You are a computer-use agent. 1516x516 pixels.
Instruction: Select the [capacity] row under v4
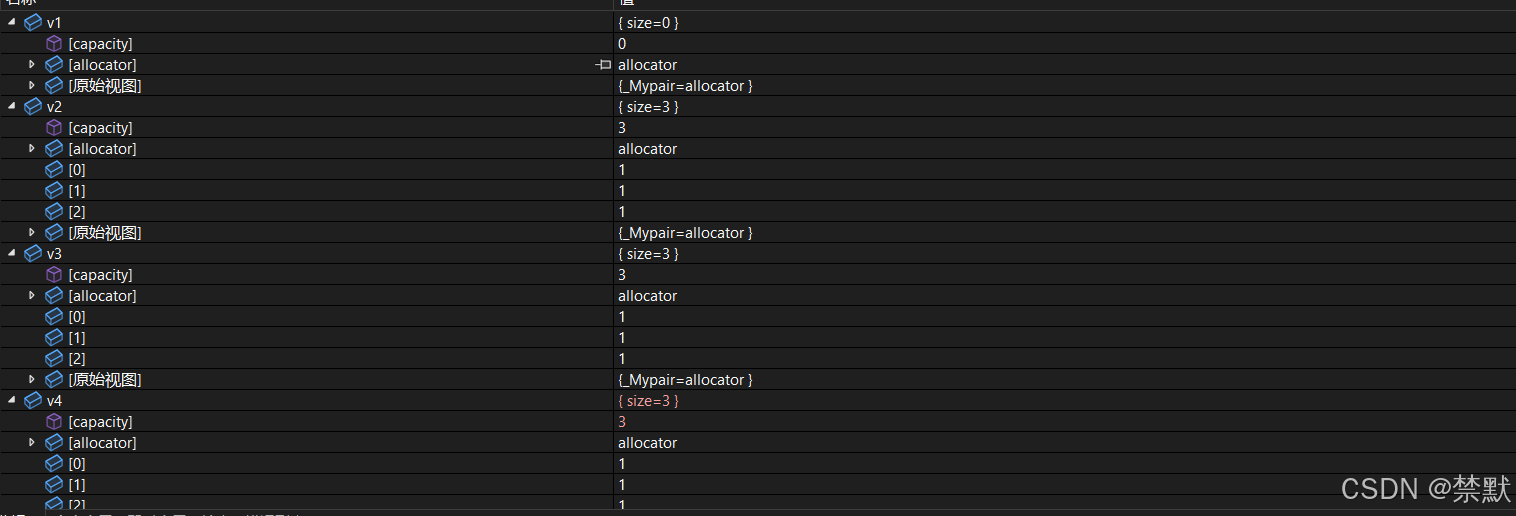click(x=758, y=422)
